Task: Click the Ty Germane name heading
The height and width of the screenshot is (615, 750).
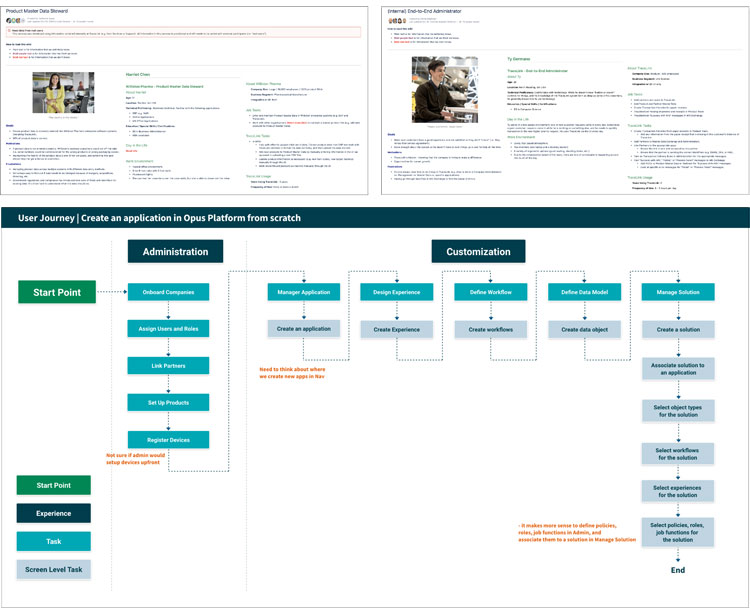Action: pos(518,59)
